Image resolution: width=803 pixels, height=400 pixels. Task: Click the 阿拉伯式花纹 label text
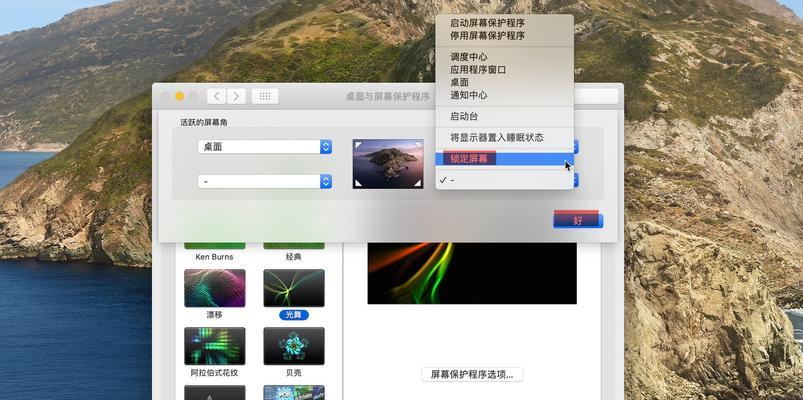point(215,373)
